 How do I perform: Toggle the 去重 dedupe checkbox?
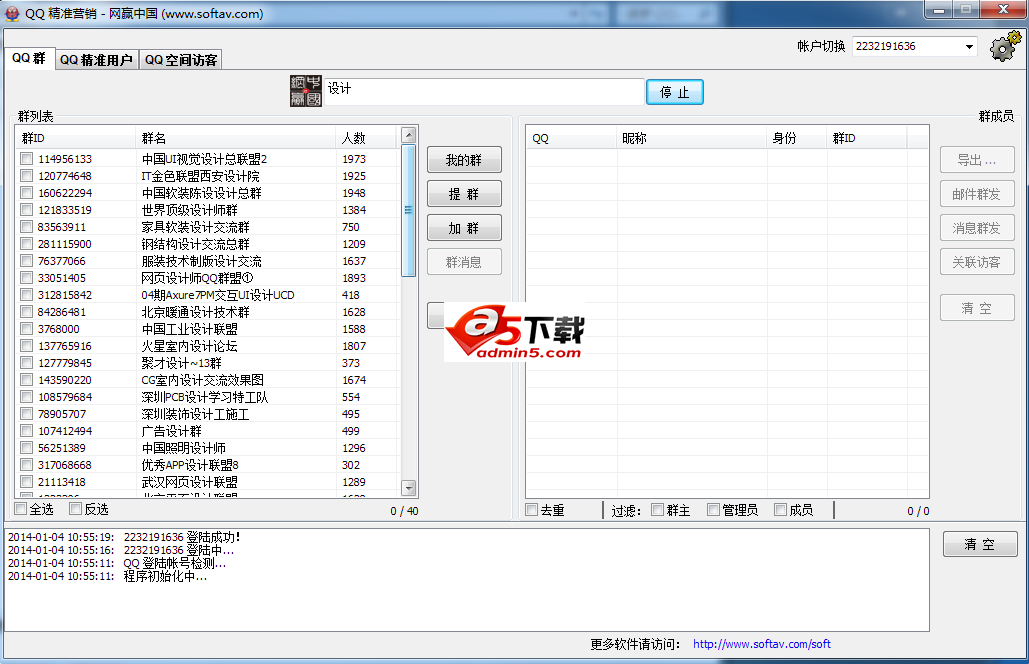(532, 510)
